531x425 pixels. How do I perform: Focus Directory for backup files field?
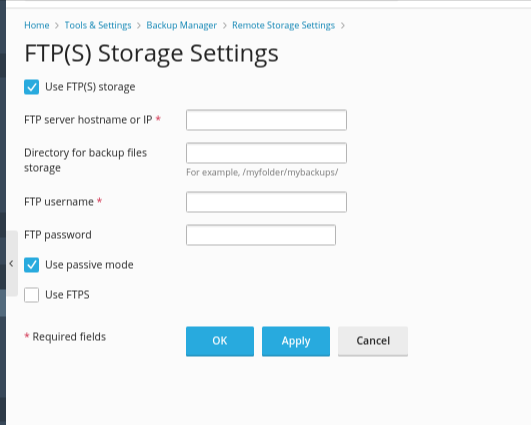click(x=266, y=153)
